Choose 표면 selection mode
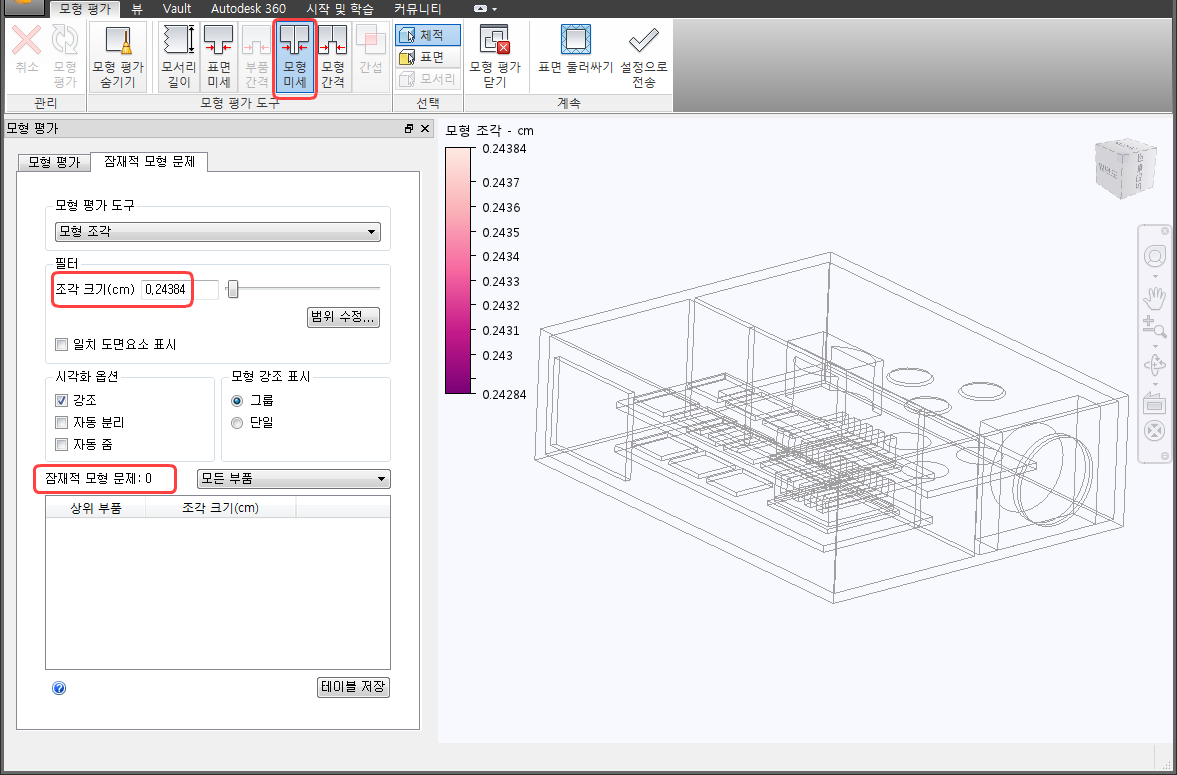The image size is (1177, 775). coord(428,57)
